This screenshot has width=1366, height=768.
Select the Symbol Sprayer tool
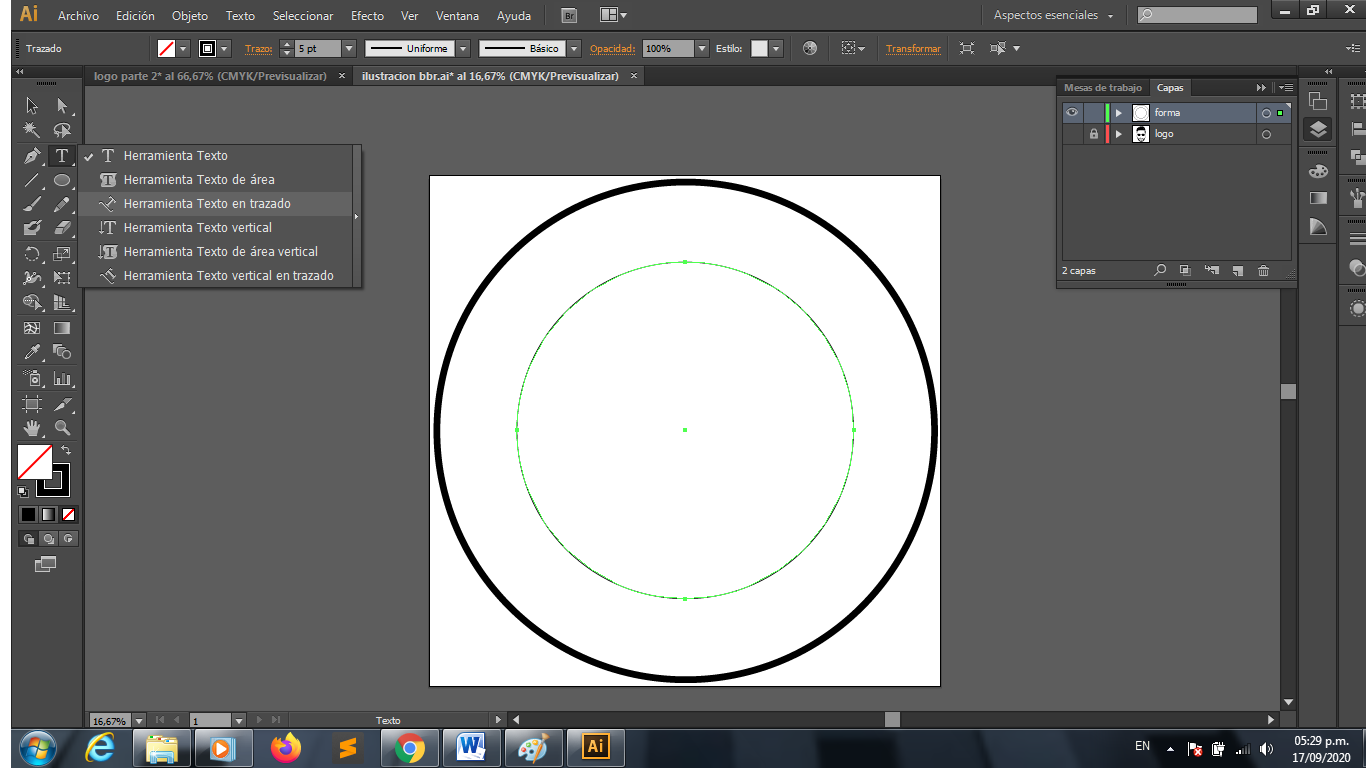click(x=32, y=378)
